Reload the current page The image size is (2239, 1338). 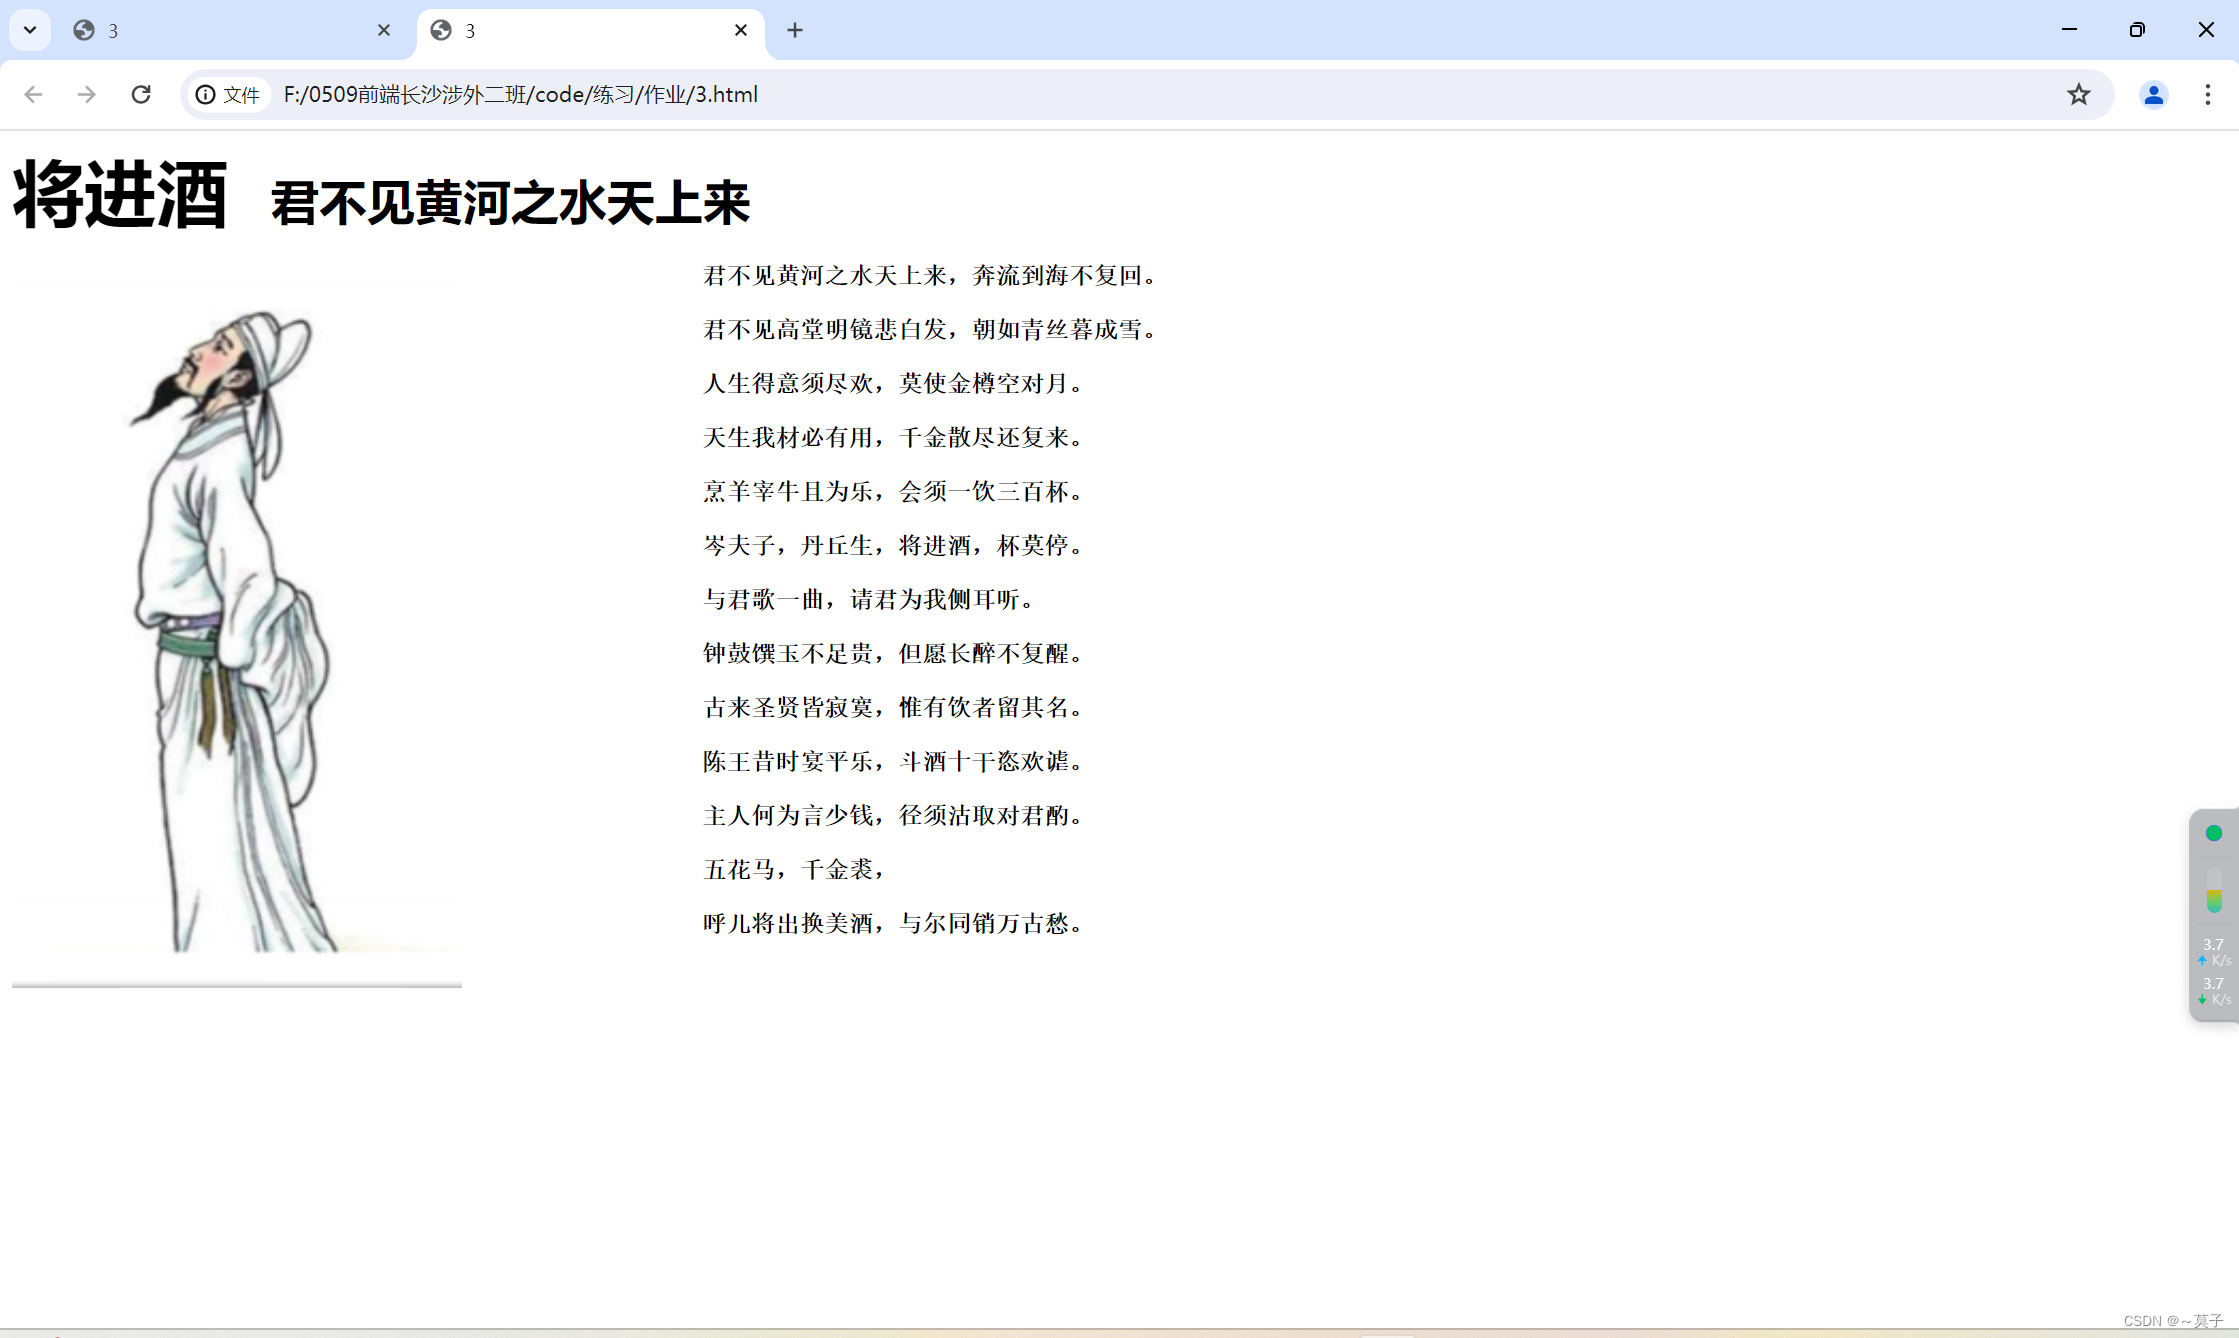pos(141,94)
